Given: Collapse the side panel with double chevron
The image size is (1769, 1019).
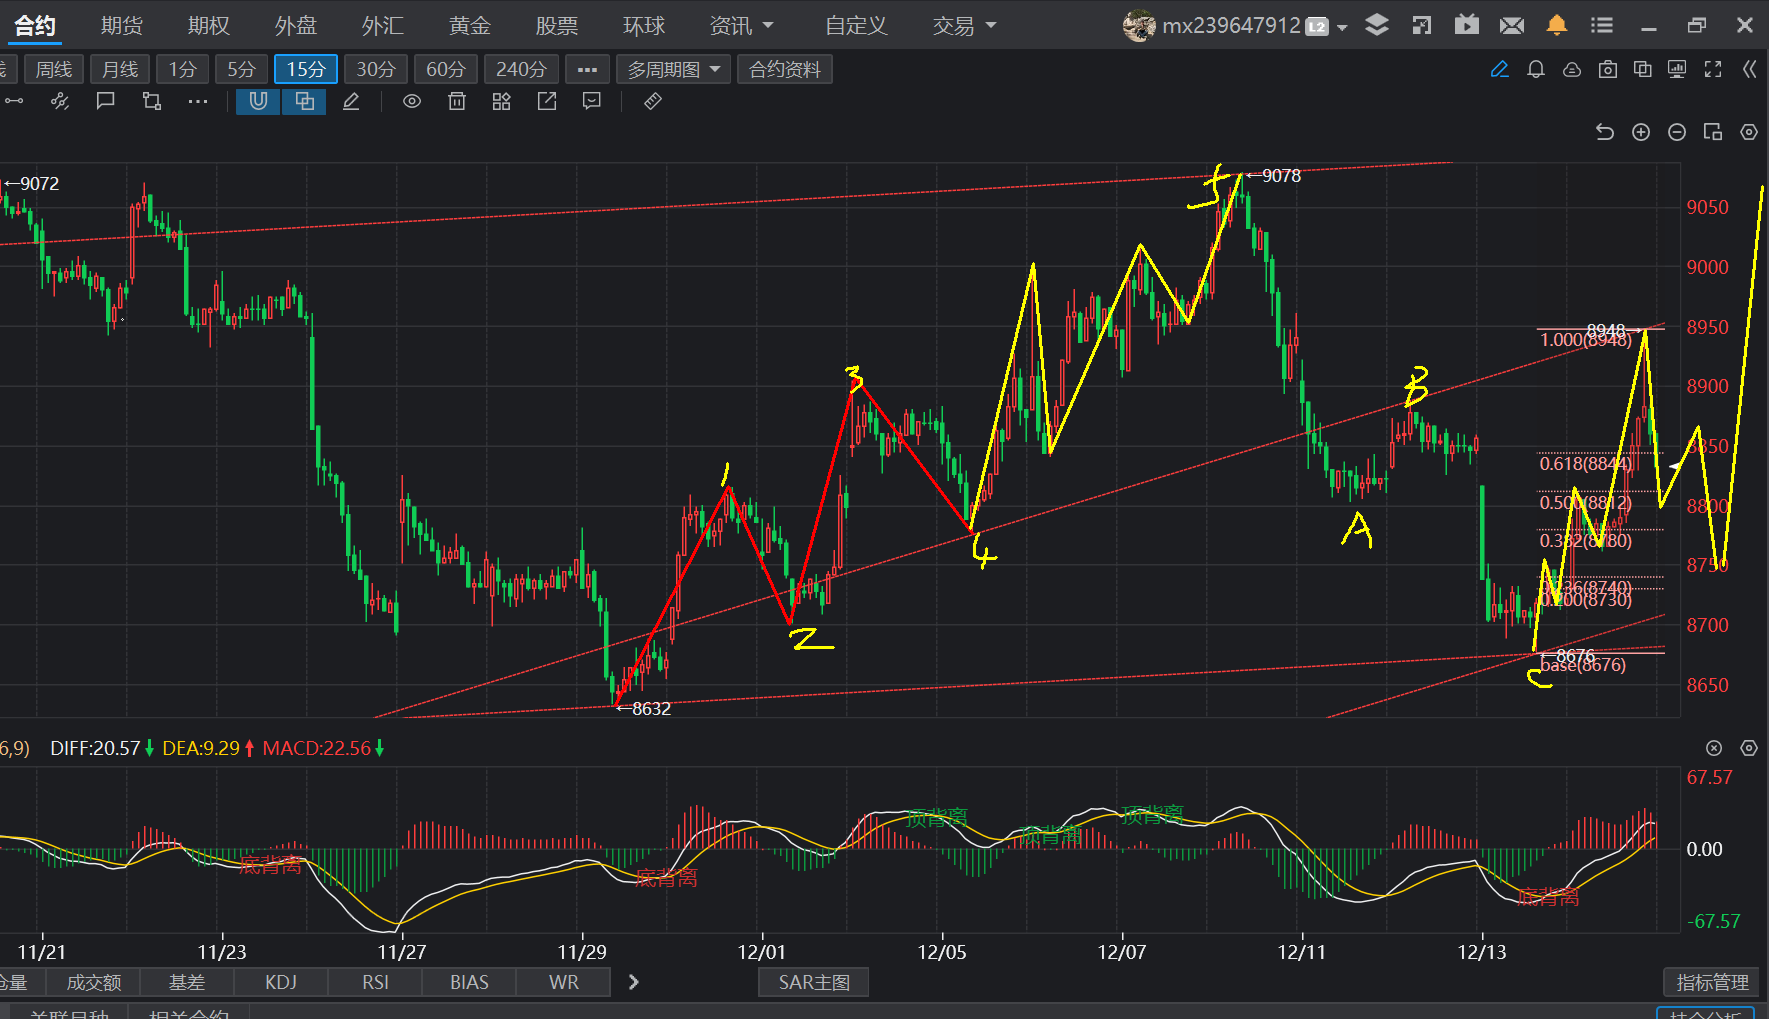Looking at the screenshot, I should [1749, 69].
